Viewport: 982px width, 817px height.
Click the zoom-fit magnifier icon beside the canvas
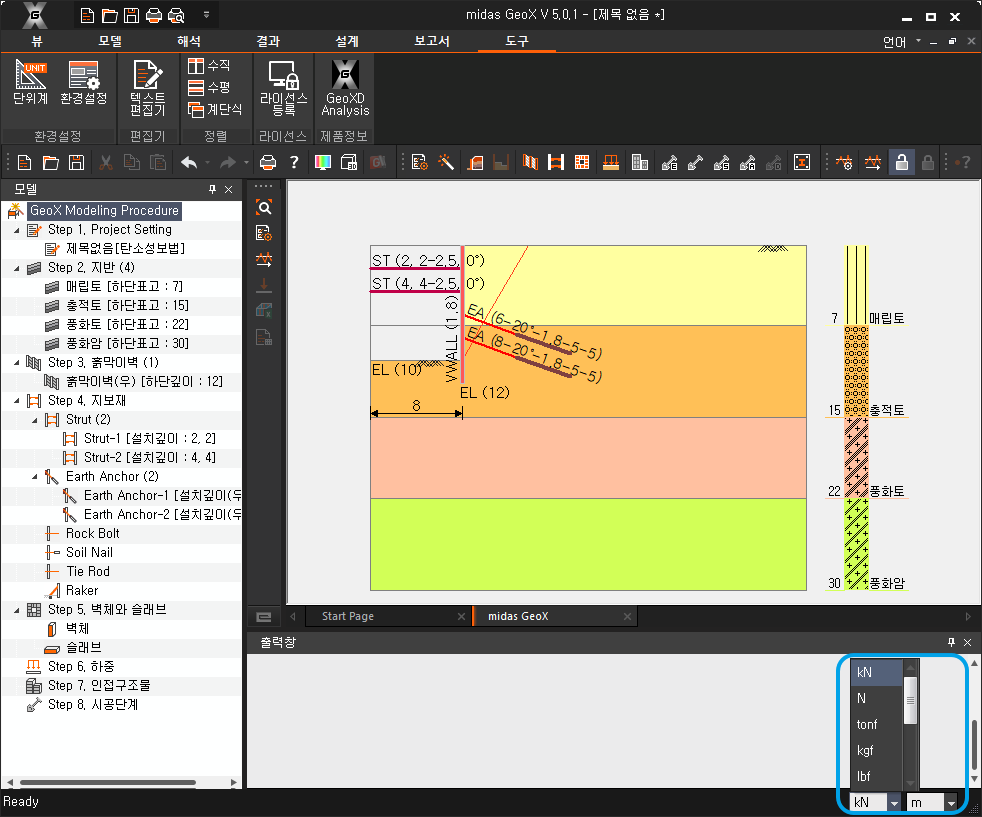pyautogui.click(x=264, y=208)
